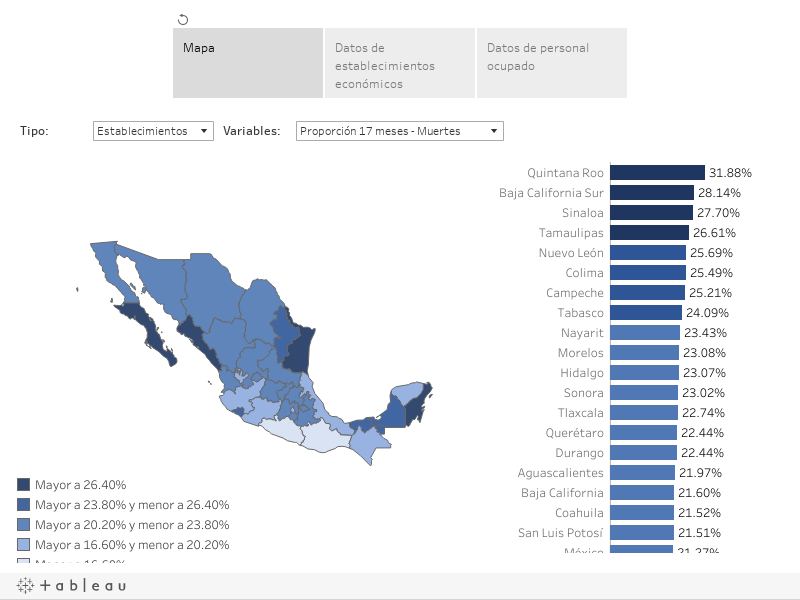Select legend swatch 20.20% to 23.80%
This screenshot has width=800, height=600.
tap(24, 524)
